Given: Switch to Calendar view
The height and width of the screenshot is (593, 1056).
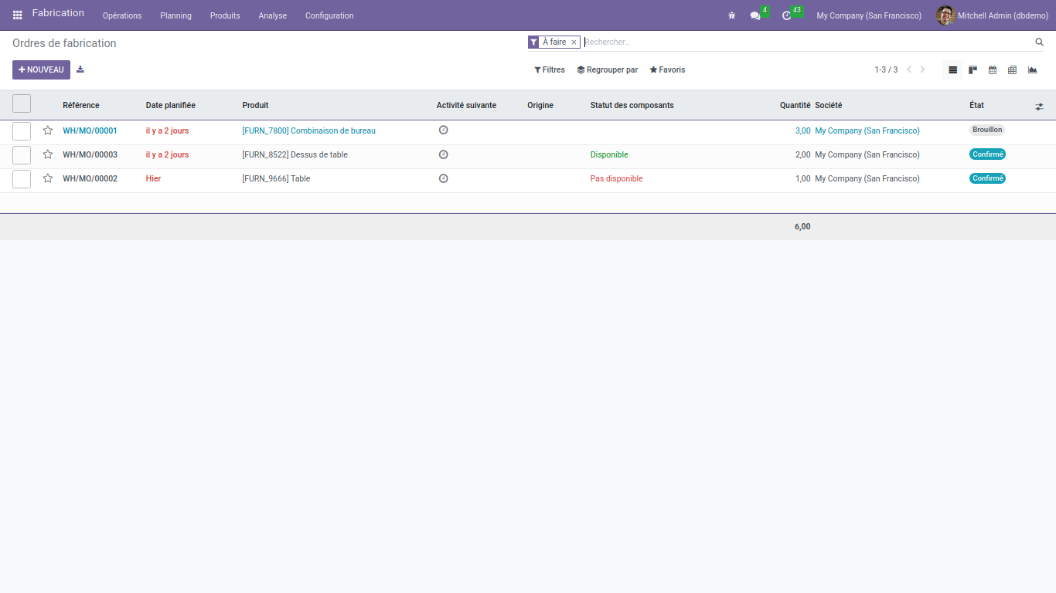Looking at the screenshot, I should (992, 70).
